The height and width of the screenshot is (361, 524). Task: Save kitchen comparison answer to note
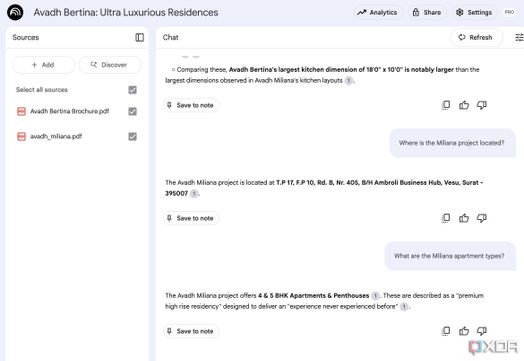(x=191, y=105)
